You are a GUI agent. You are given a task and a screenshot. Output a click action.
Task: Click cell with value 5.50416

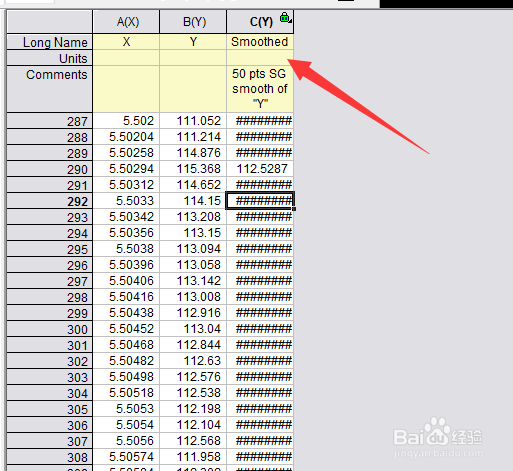point(126,297)
